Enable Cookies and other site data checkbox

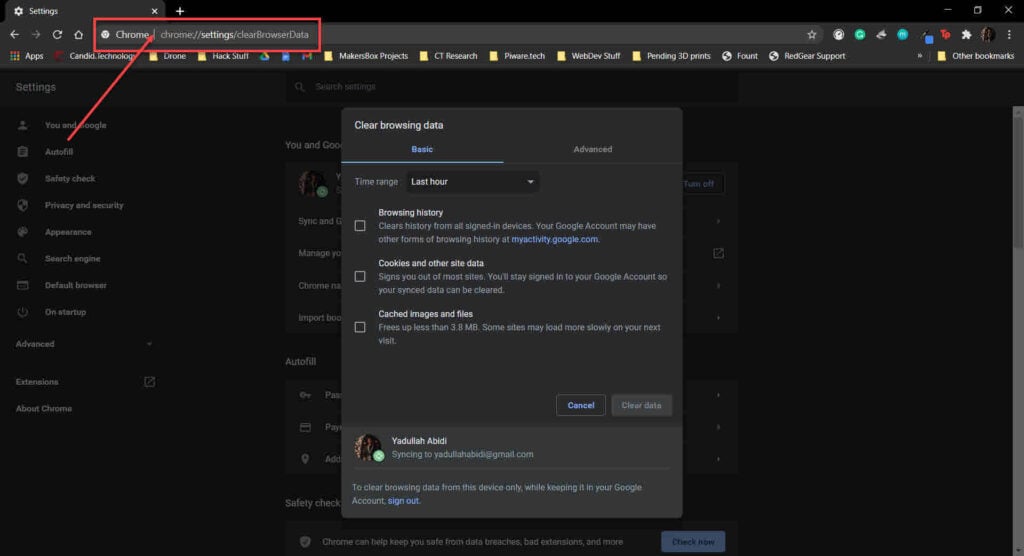(x=360, y=276)
